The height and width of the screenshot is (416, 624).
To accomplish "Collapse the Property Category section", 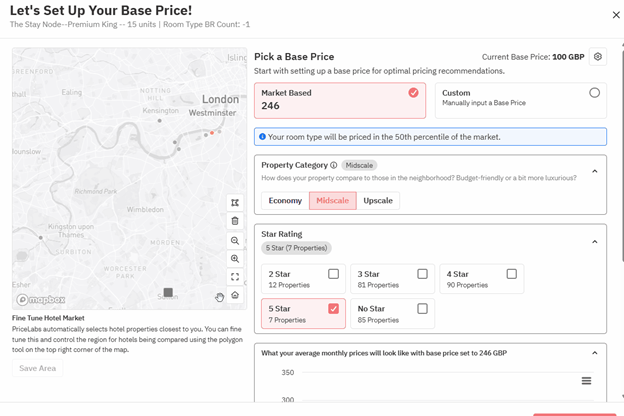I will pyautogui.click(x=594, y=171).
